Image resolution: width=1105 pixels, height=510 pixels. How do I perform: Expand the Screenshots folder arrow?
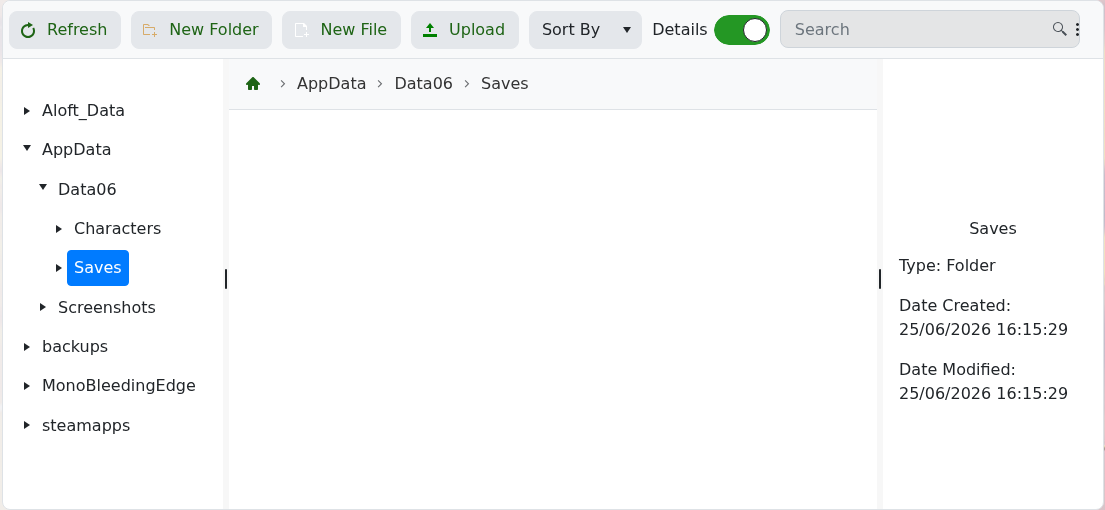(43, 307)
